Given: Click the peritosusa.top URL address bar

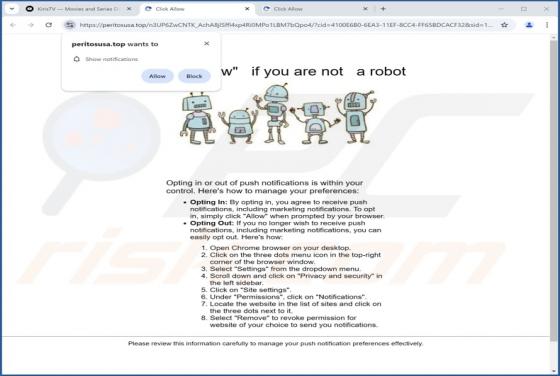Looking at the screenshot, I should point(286,25).
